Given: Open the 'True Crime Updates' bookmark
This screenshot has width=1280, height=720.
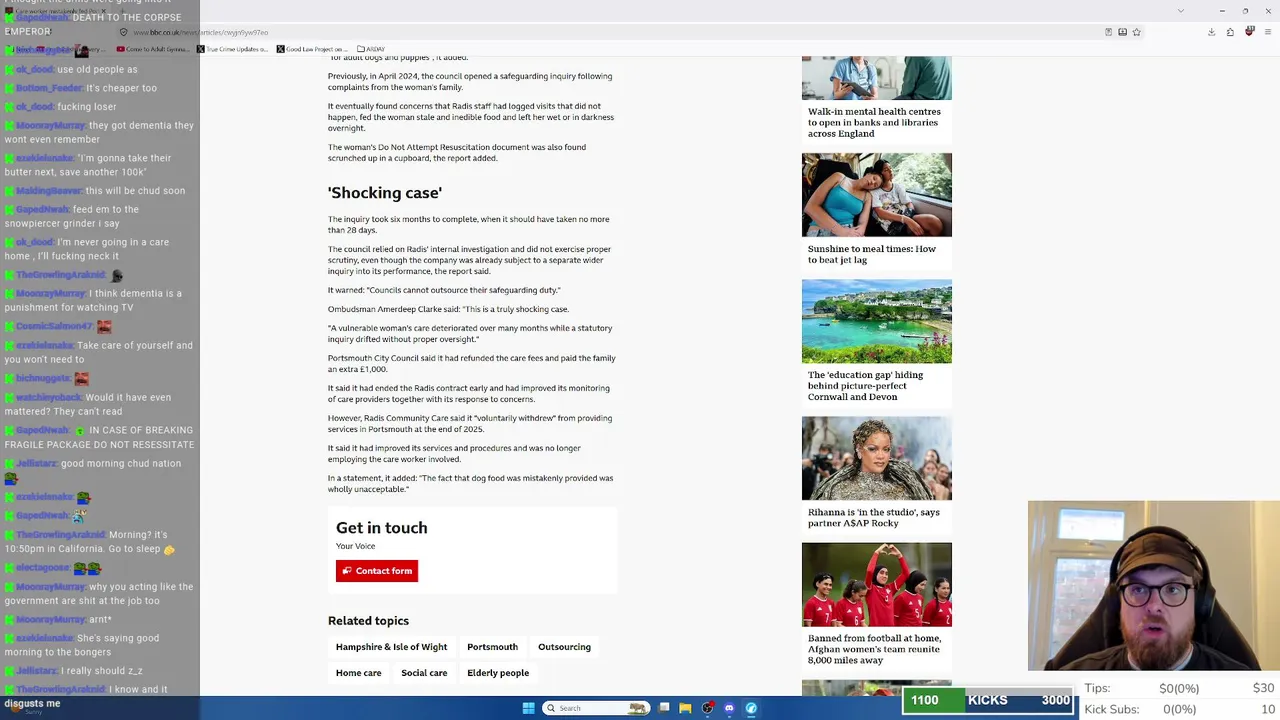Looking at the screenshot, I should [232, 49].
